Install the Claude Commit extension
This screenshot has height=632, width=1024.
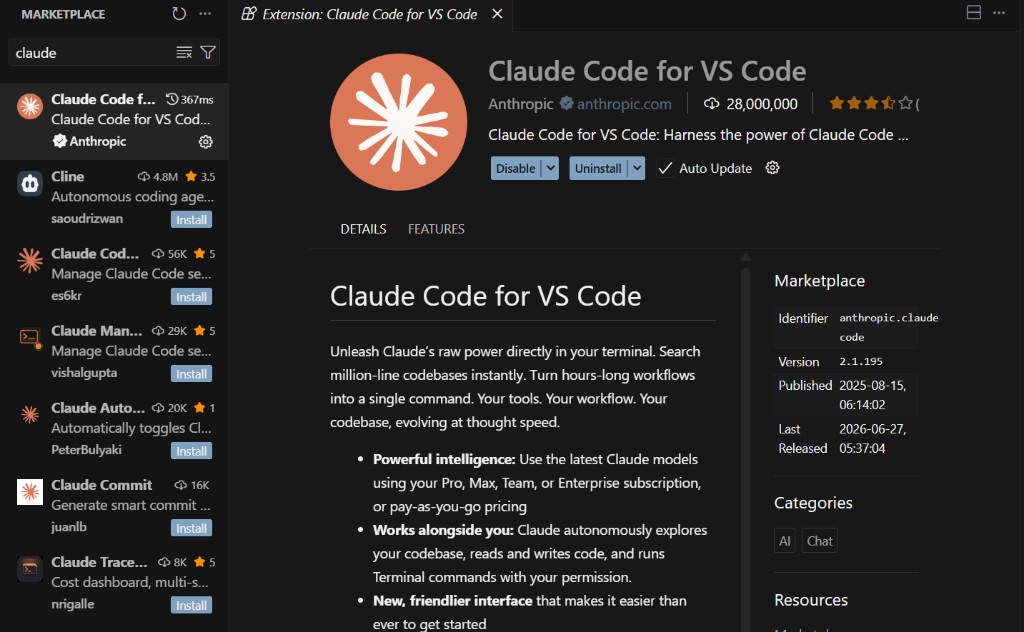click(x=191, y=528)
